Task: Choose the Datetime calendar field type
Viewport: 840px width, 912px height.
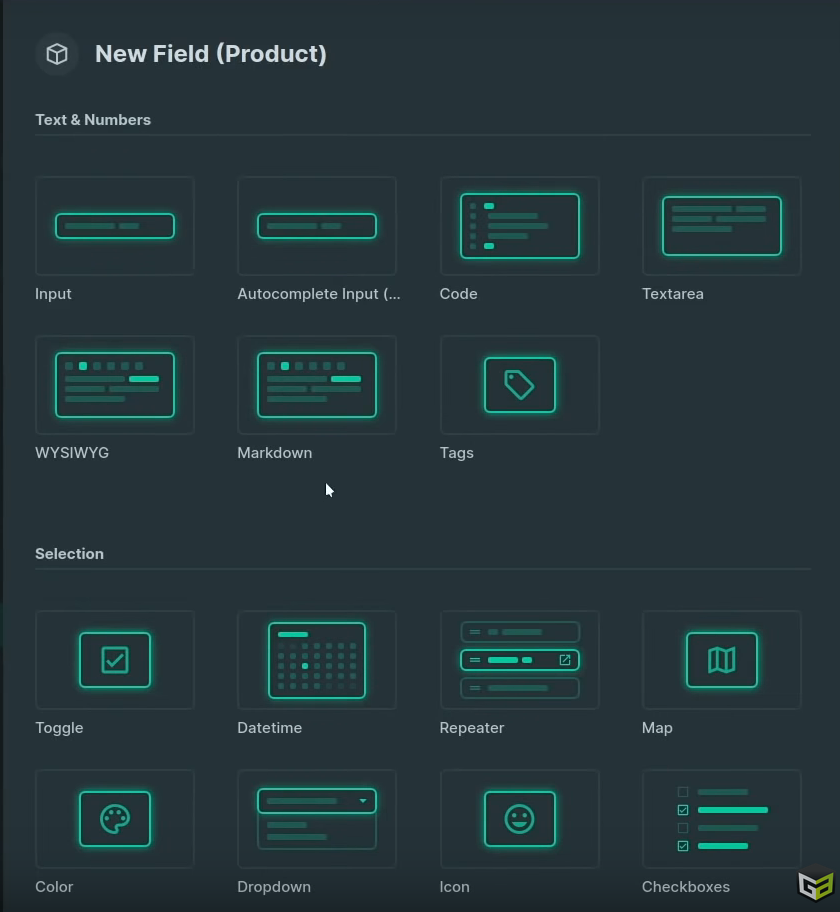Action: 317,660
